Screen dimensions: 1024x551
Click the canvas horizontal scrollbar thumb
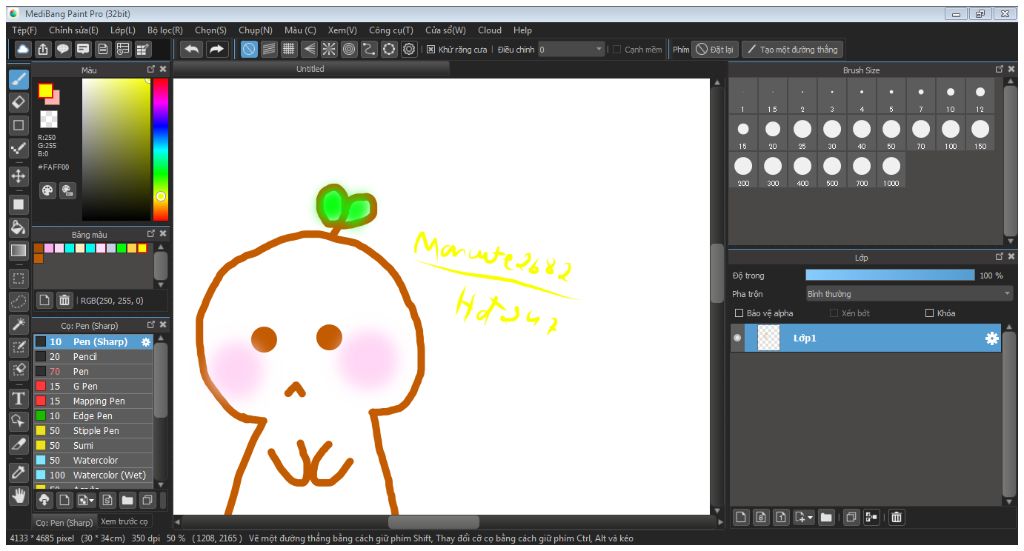pyautogui.click(x=434, y=522)
